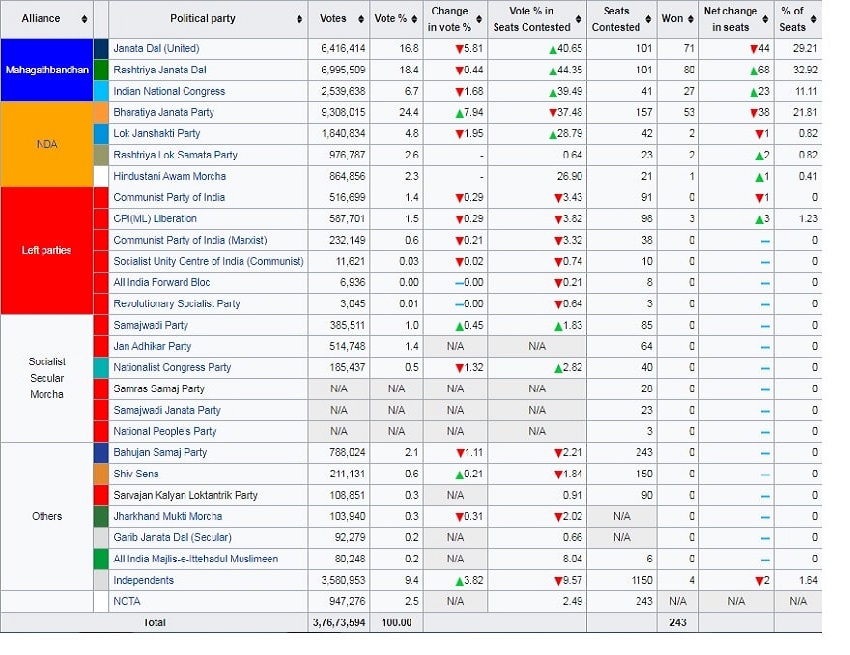Click the NDA alliance cell

(x=47, y=144)
